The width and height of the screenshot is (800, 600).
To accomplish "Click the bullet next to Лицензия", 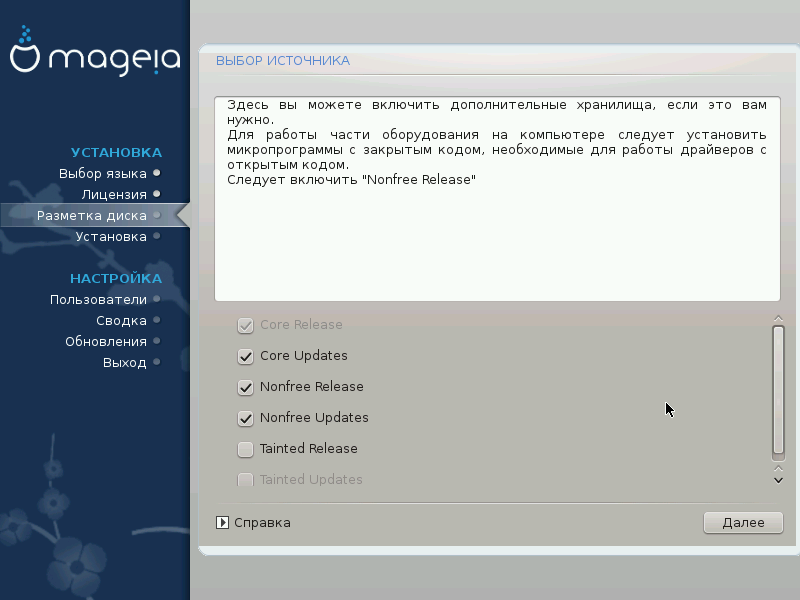I will 157,194.
